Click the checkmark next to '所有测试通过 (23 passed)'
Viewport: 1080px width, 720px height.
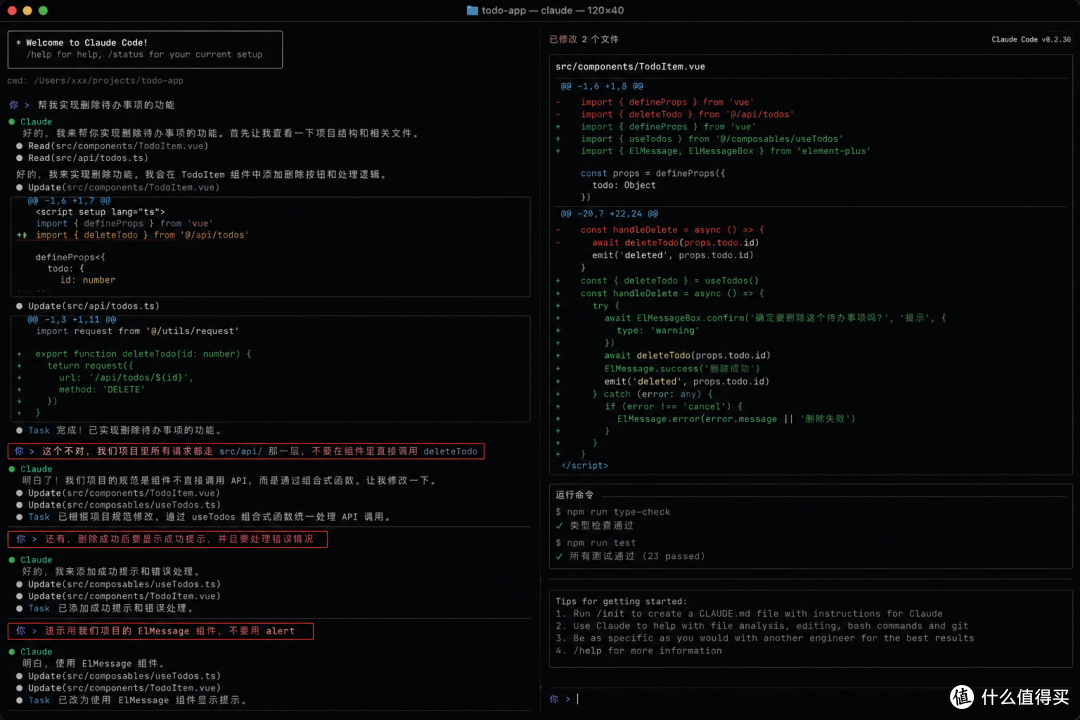pos(559,556)
